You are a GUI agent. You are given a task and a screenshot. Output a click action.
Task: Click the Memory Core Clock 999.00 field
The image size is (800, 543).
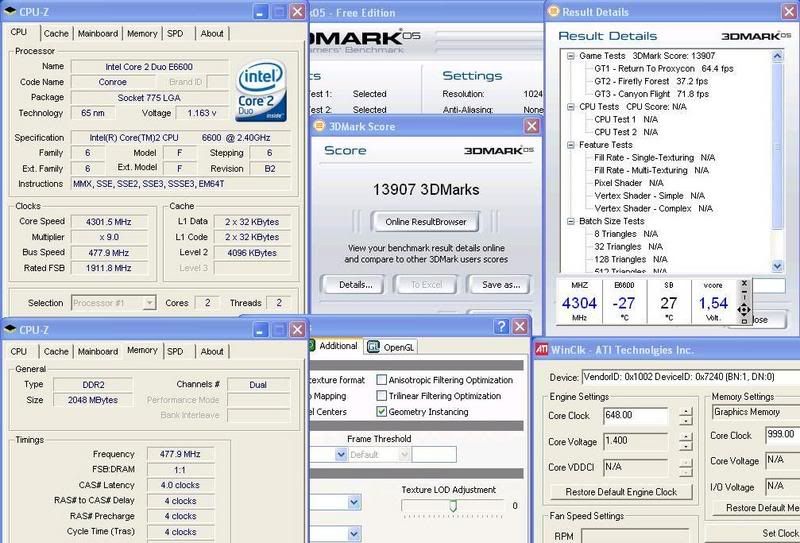(782, 435)
